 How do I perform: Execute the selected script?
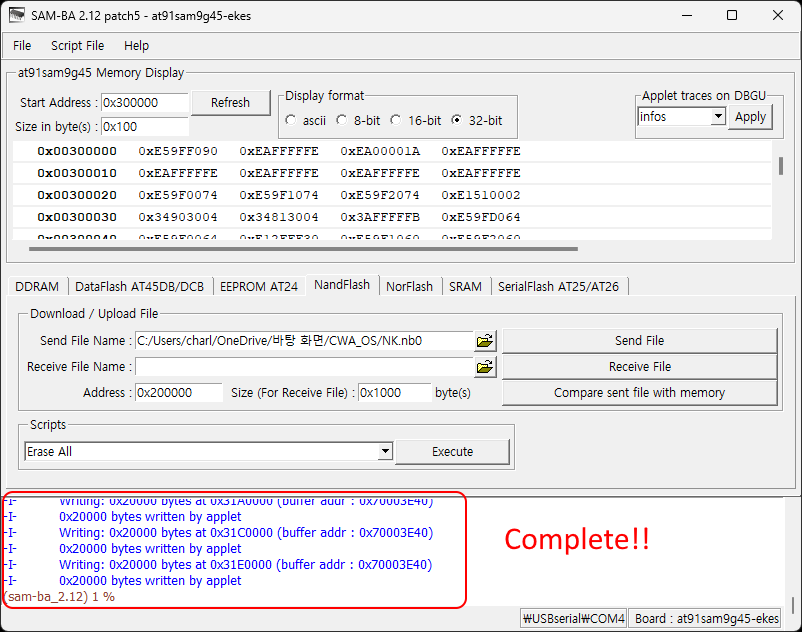(x=452, y=452)
